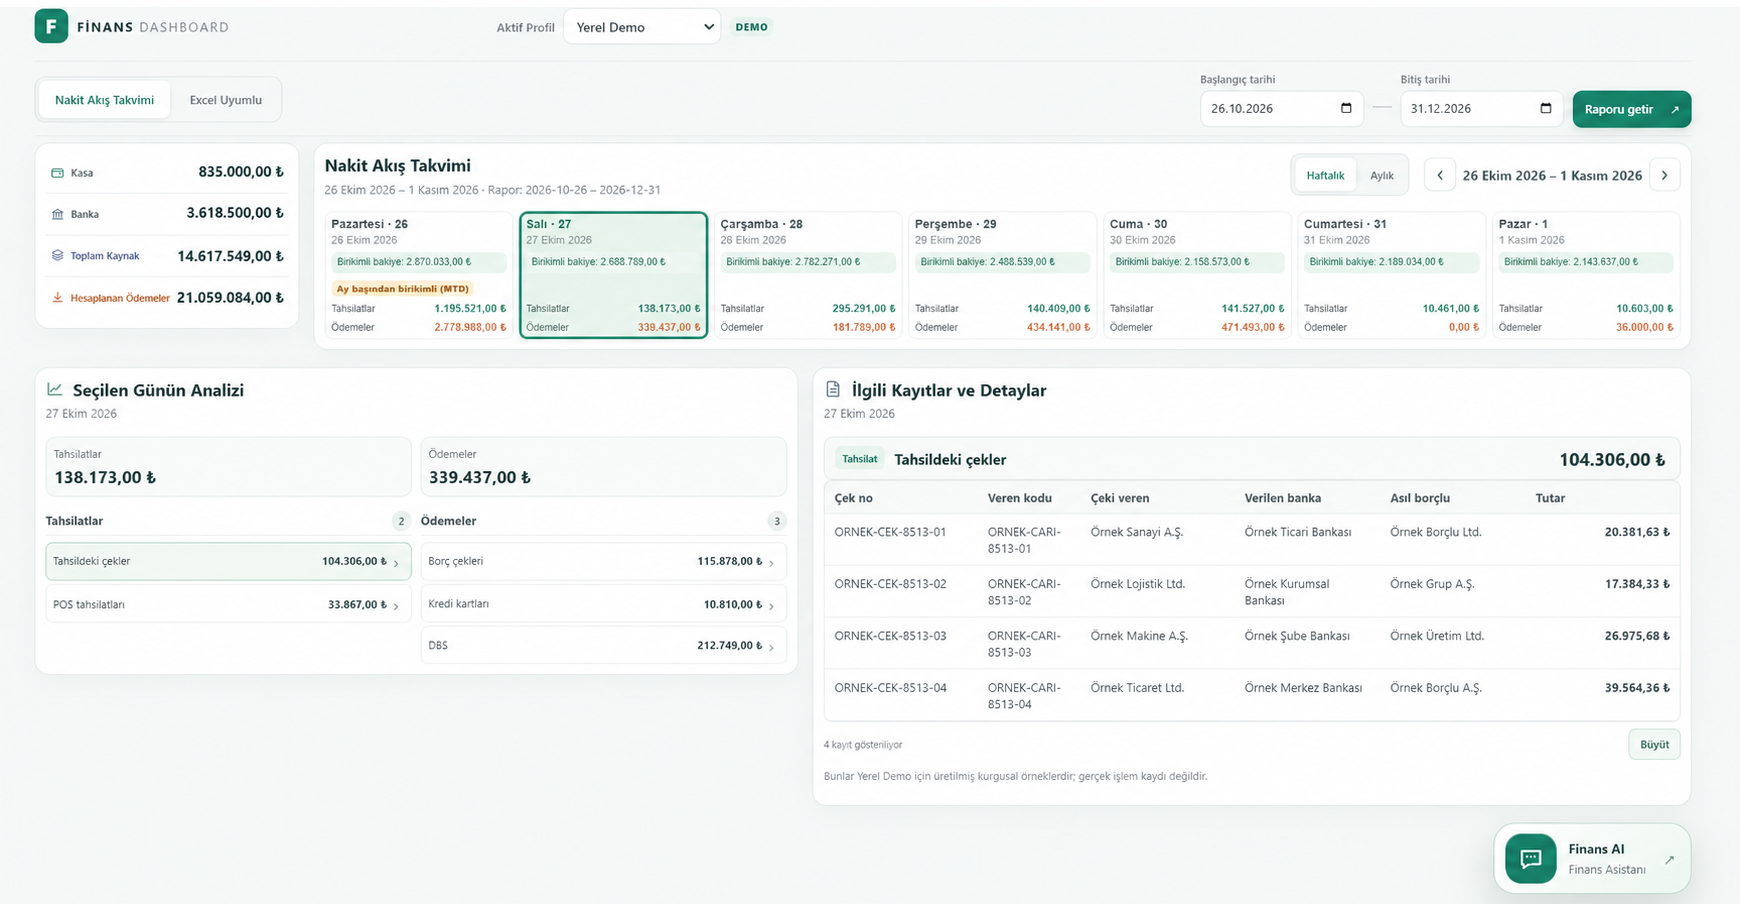Screen dimensions: 1740x904
Task: Open the Aktif Profil dropdown
Action: pos(642,27)
